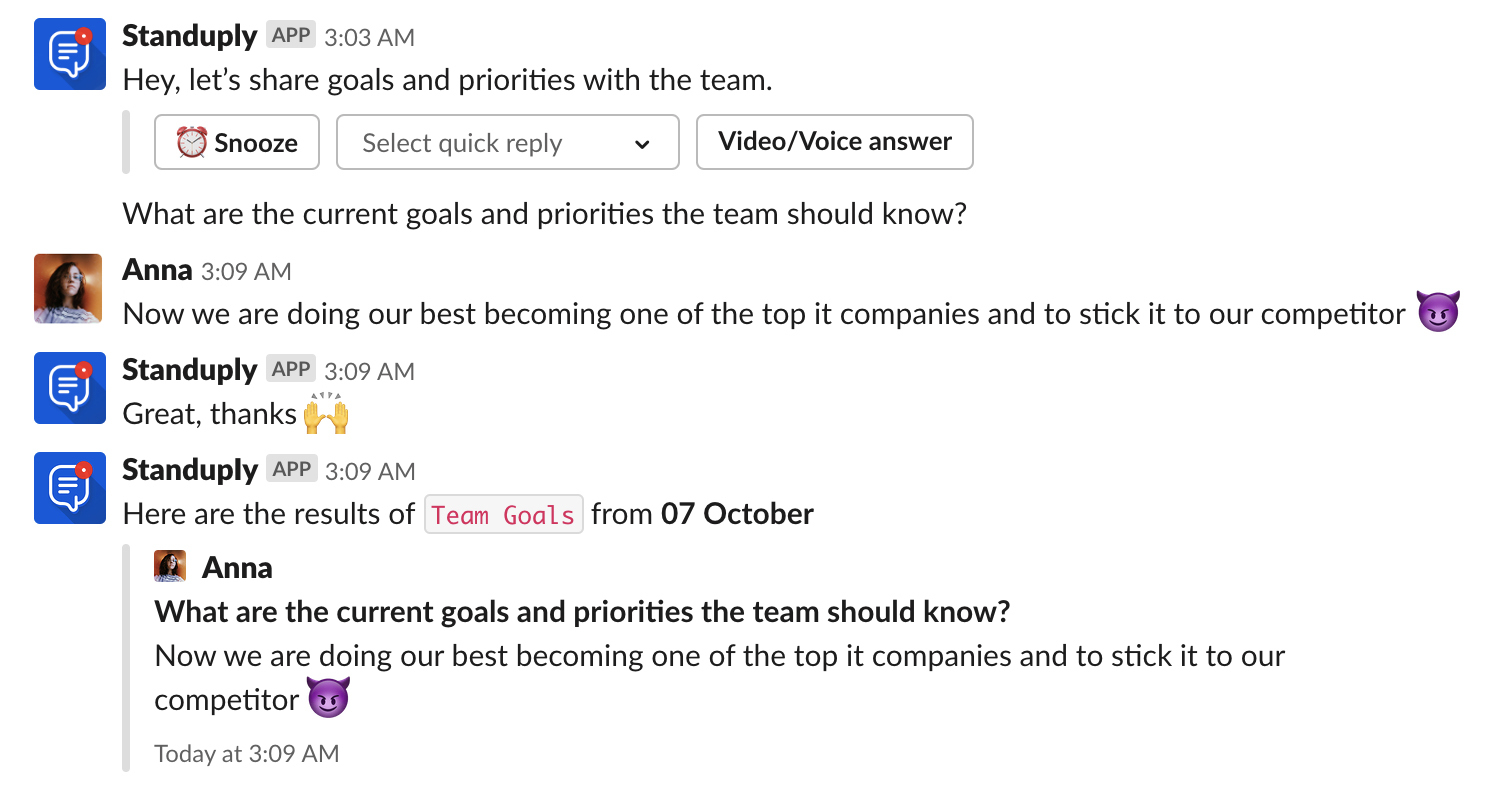Click Standuply avatar beside "Great, thanks" message
This screenshot has width=1496, height=796.
[69, 387]
